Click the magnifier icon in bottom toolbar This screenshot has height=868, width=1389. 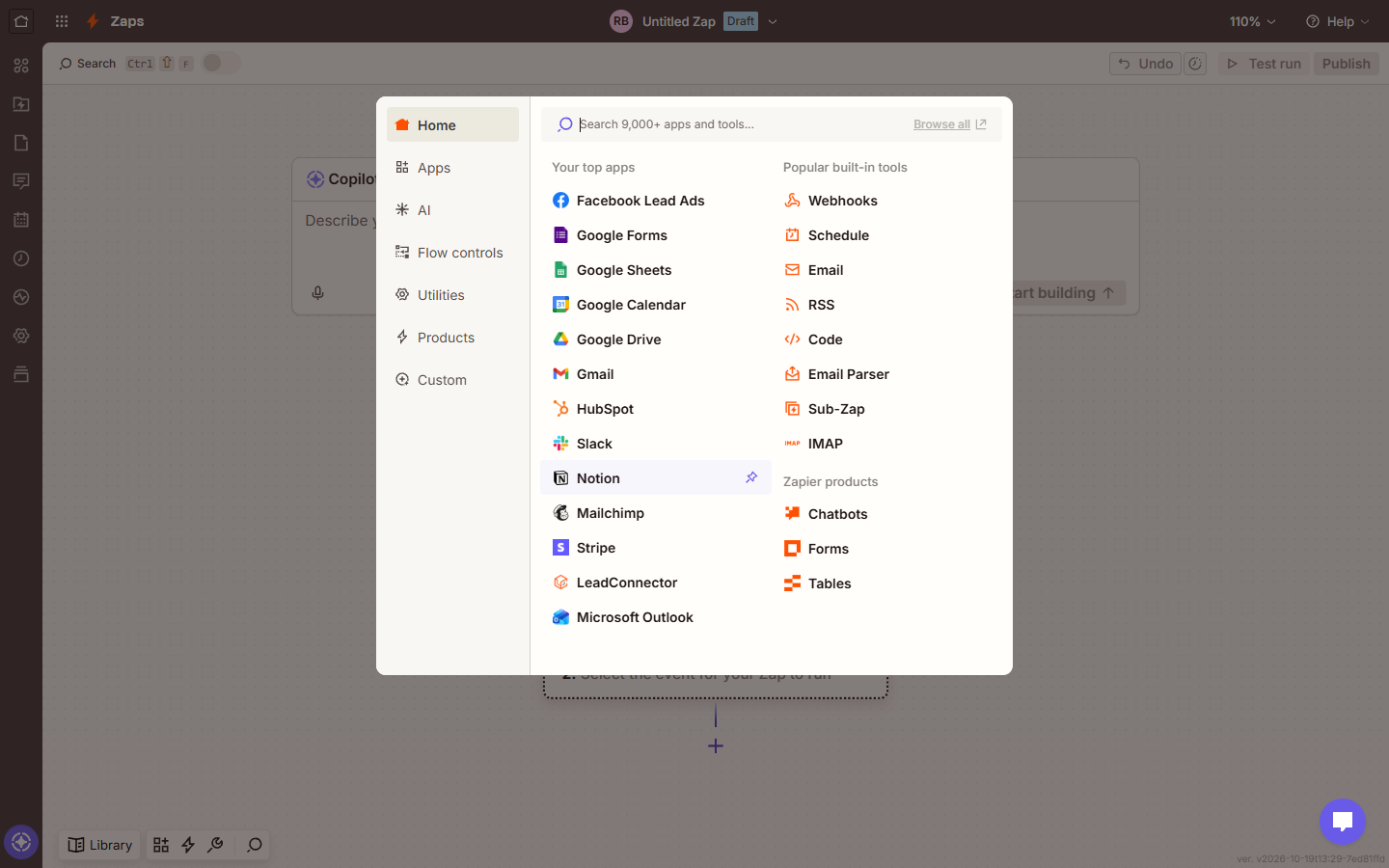pyautogui.click(x=254, y=845)
